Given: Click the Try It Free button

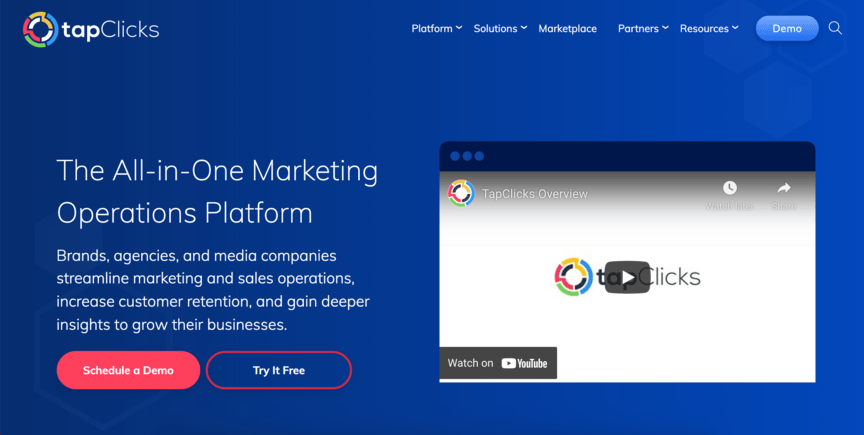Looking at the screenshot, I should point(279,370).
